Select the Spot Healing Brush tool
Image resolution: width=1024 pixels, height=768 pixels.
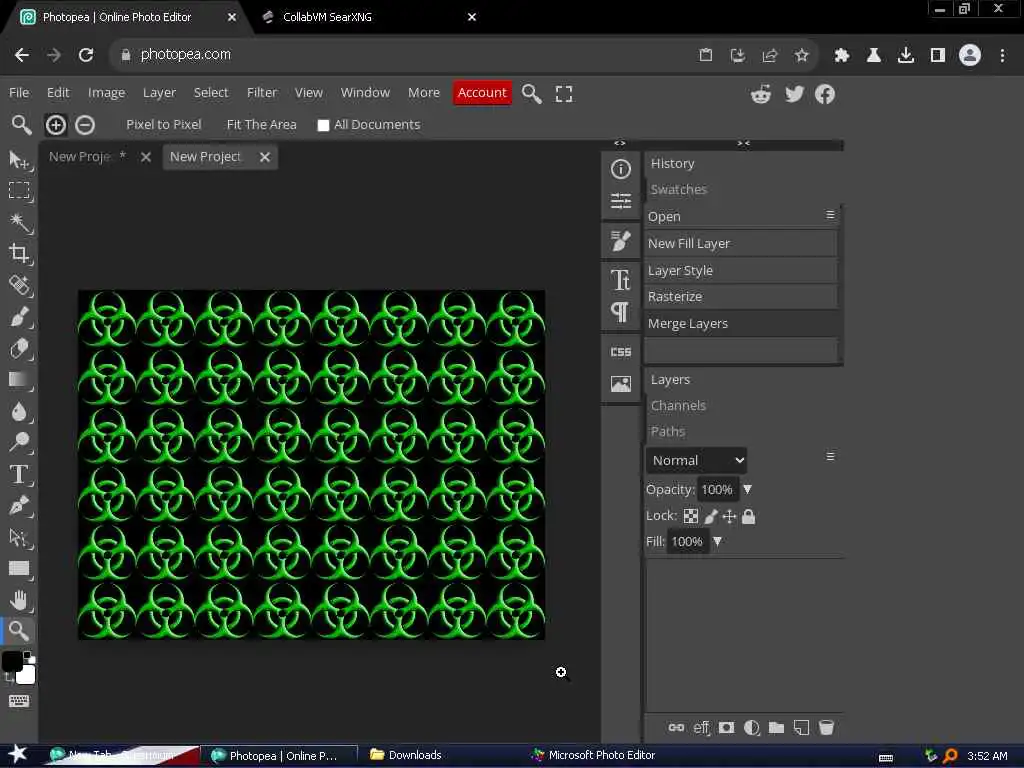18,285
